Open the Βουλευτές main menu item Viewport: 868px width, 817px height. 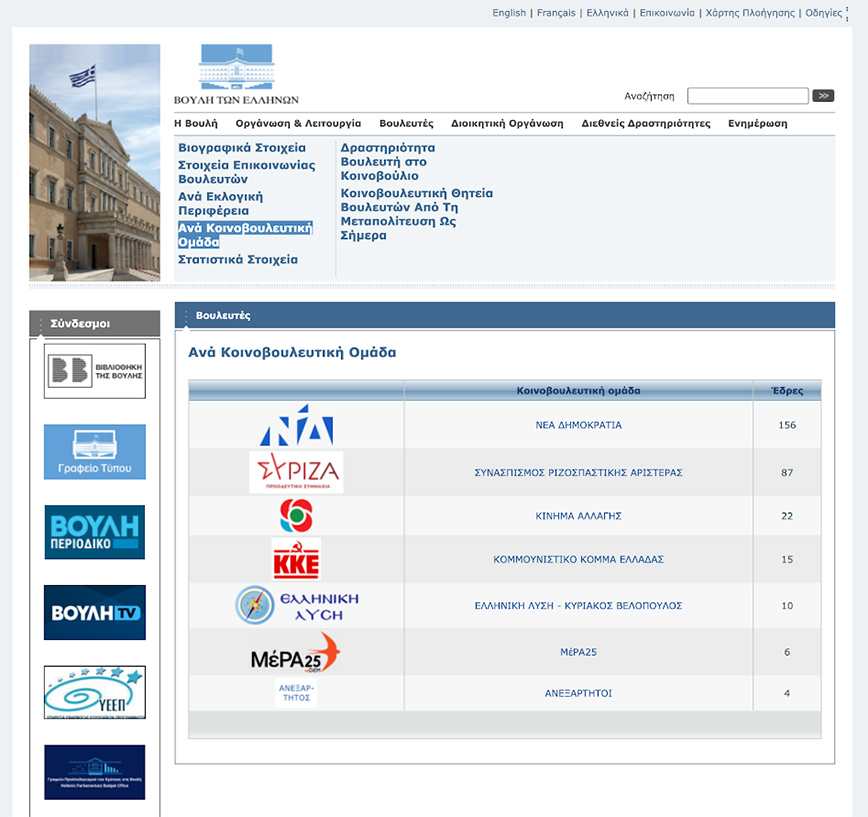pyautogui.click(x=406, y=124)
